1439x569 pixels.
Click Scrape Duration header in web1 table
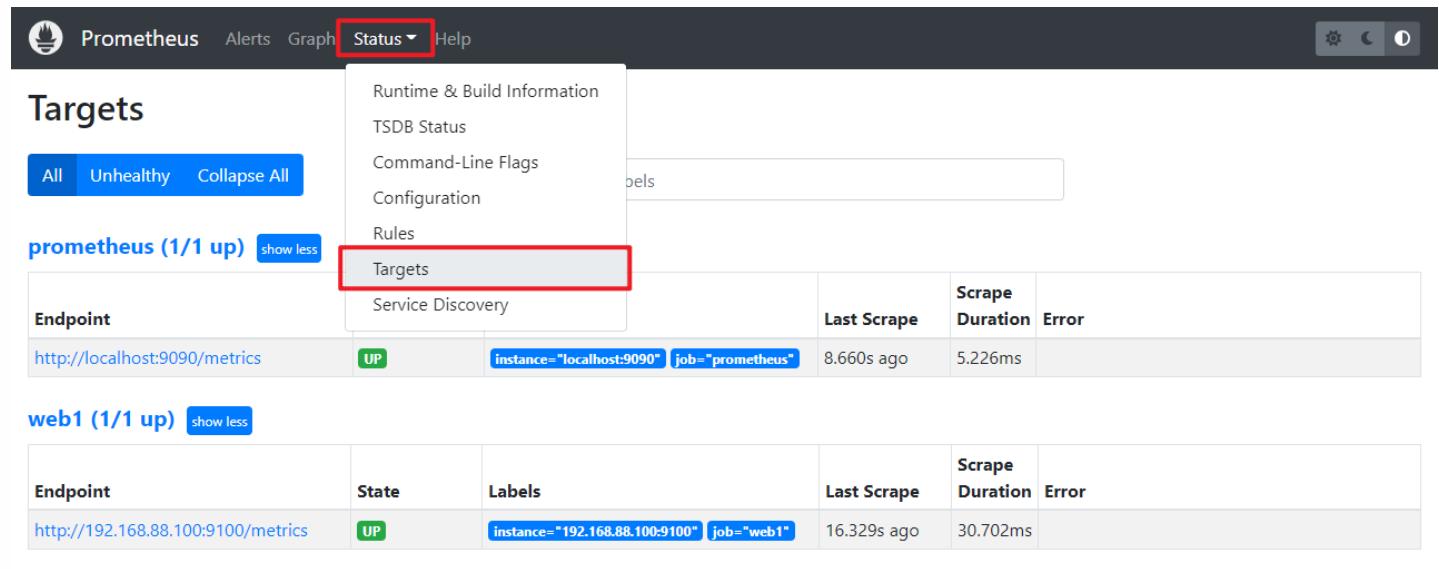(x=996, y=479)
